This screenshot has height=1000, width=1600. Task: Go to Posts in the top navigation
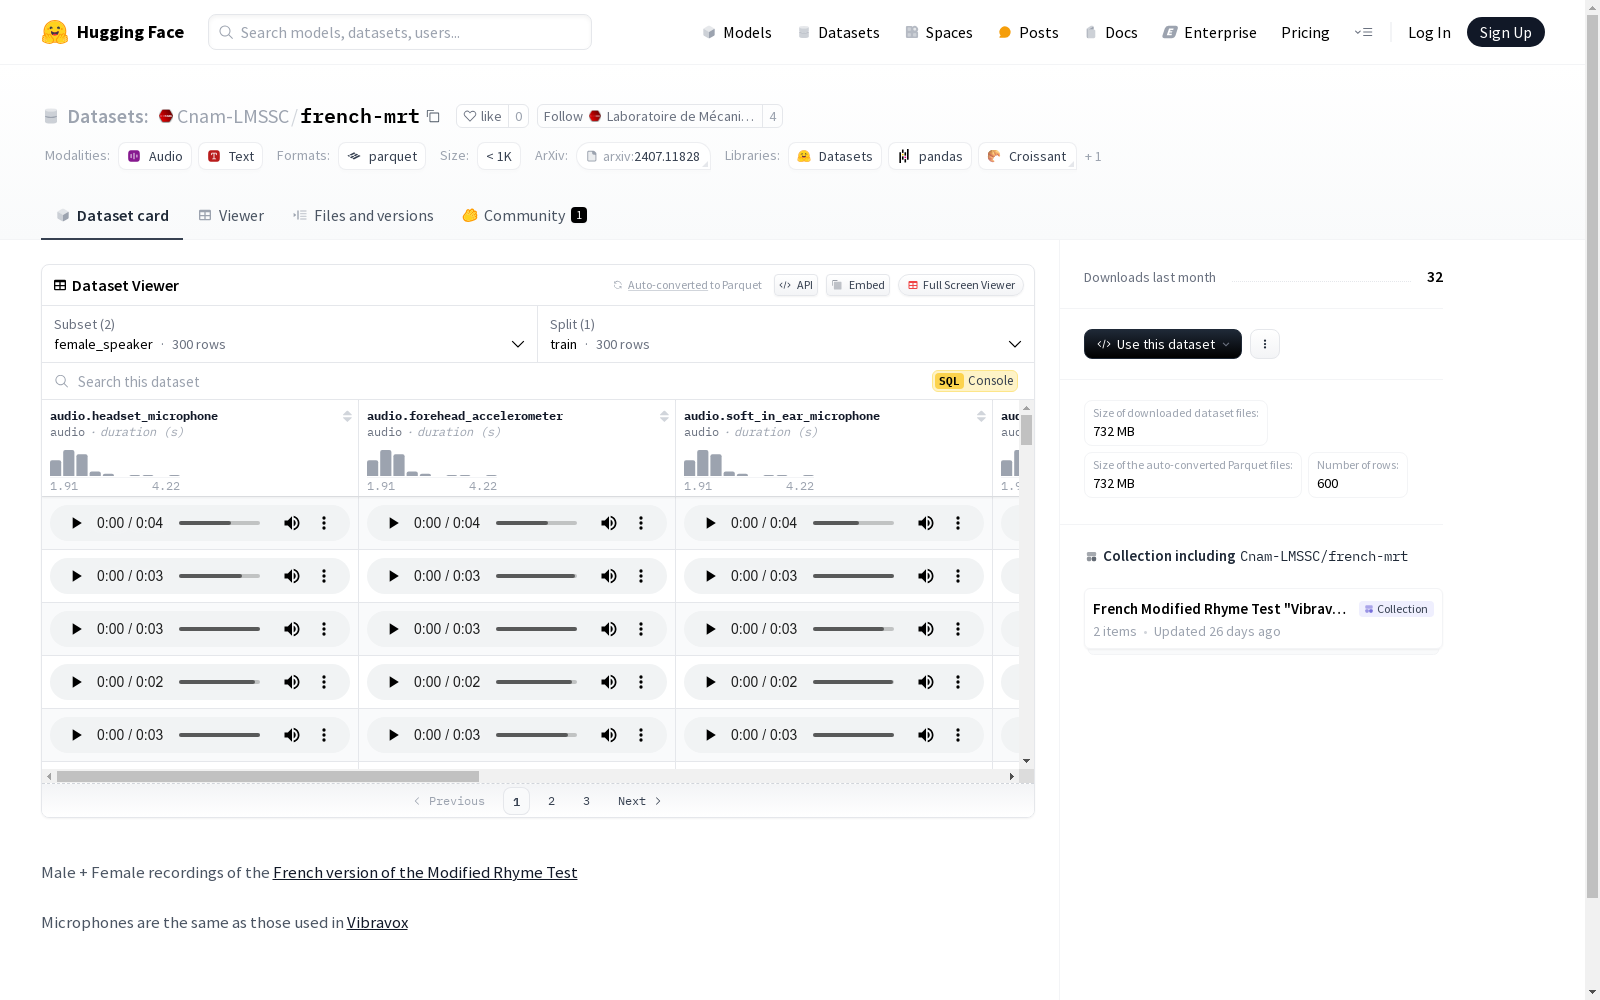tap(1029, 32)
